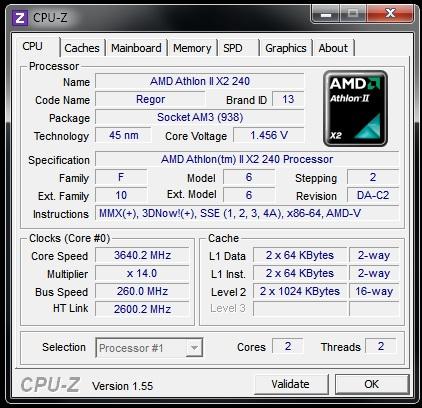This screenshot has height=408, width=422.
Task: Click the maximize window button
Action: click(x=353, y=14)
